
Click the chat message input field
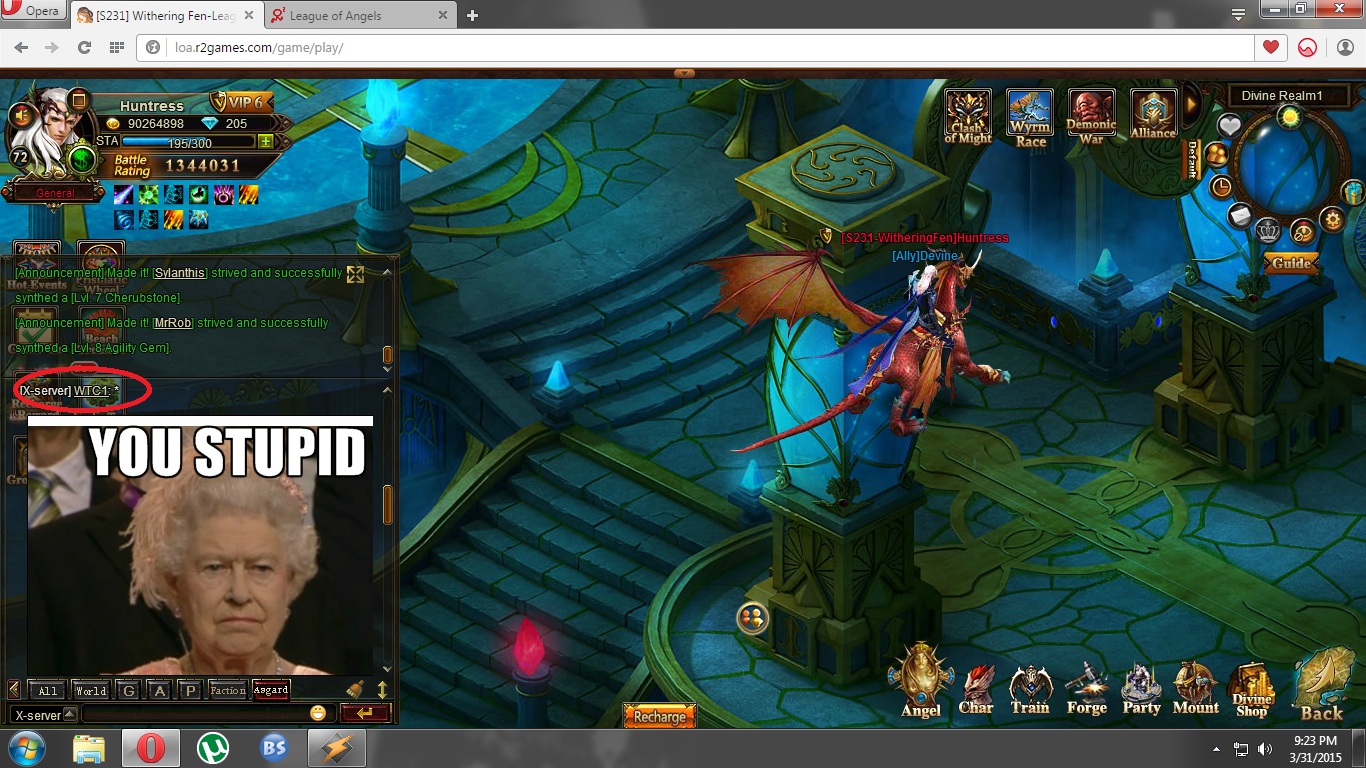pyautogui.click(x=195, y=714)
